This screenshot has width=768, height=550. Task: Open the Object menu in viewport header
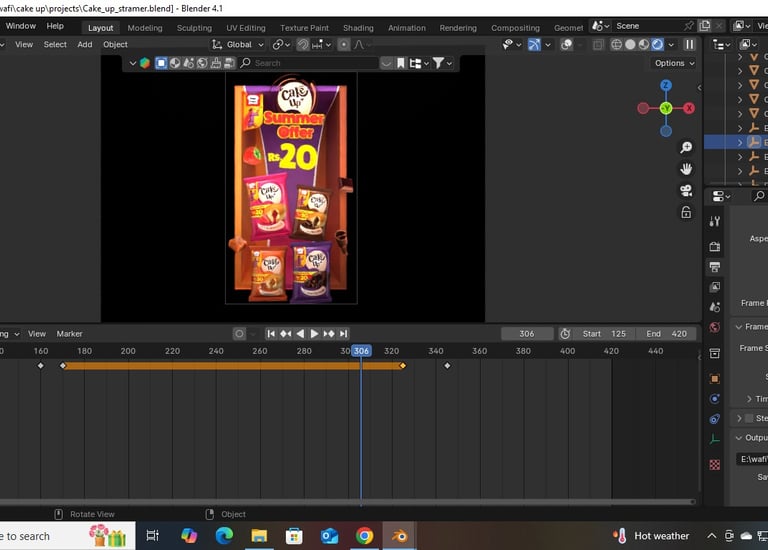click(115, 44)
